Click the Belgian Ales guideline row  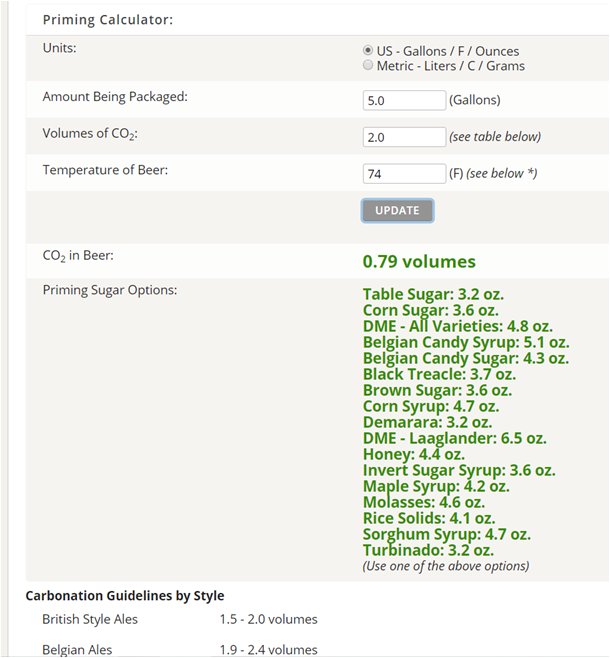(x=180, y=650)
